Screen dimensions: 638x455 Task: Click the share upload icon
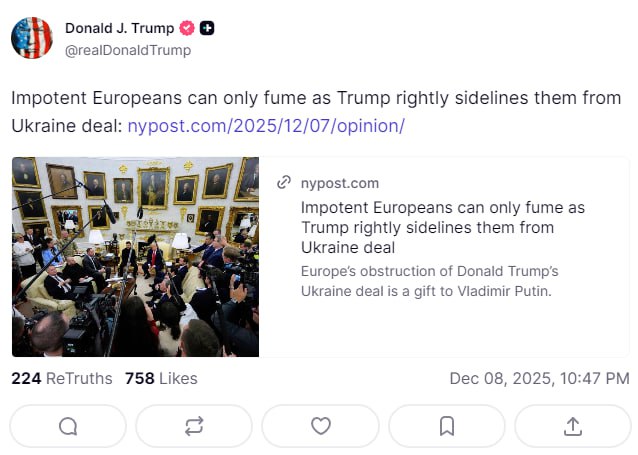pos(573,426)
